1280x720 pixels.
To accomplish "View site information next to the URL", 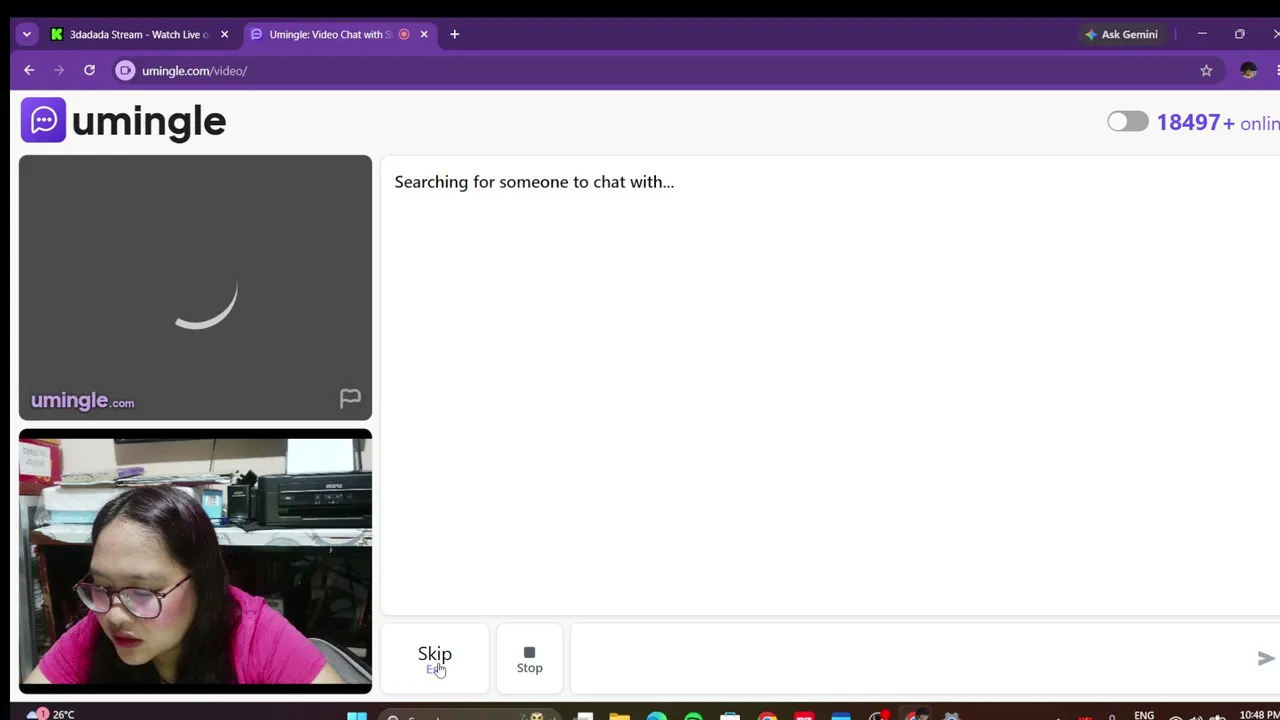I will point(125,70).
